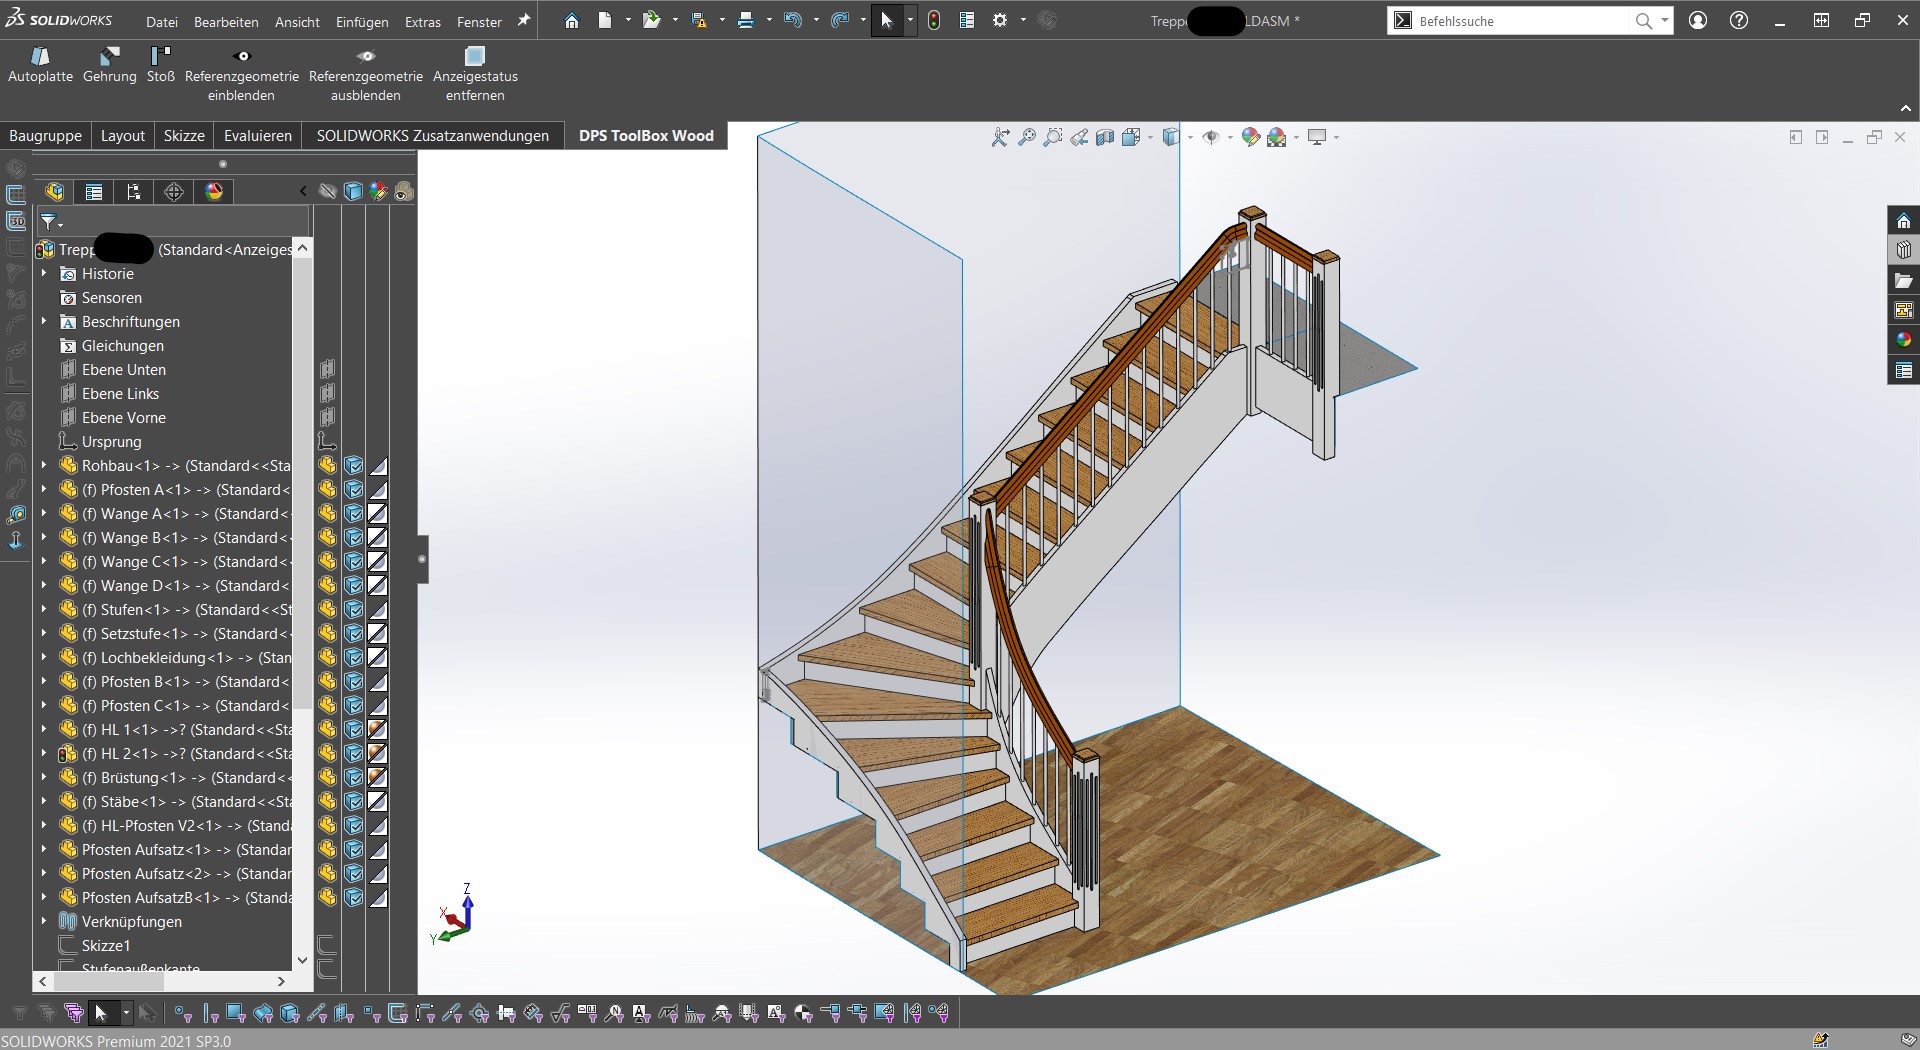Click the Undo icon
The height and width of the screenshot is (1050, 1920).
tap(793, 21)
